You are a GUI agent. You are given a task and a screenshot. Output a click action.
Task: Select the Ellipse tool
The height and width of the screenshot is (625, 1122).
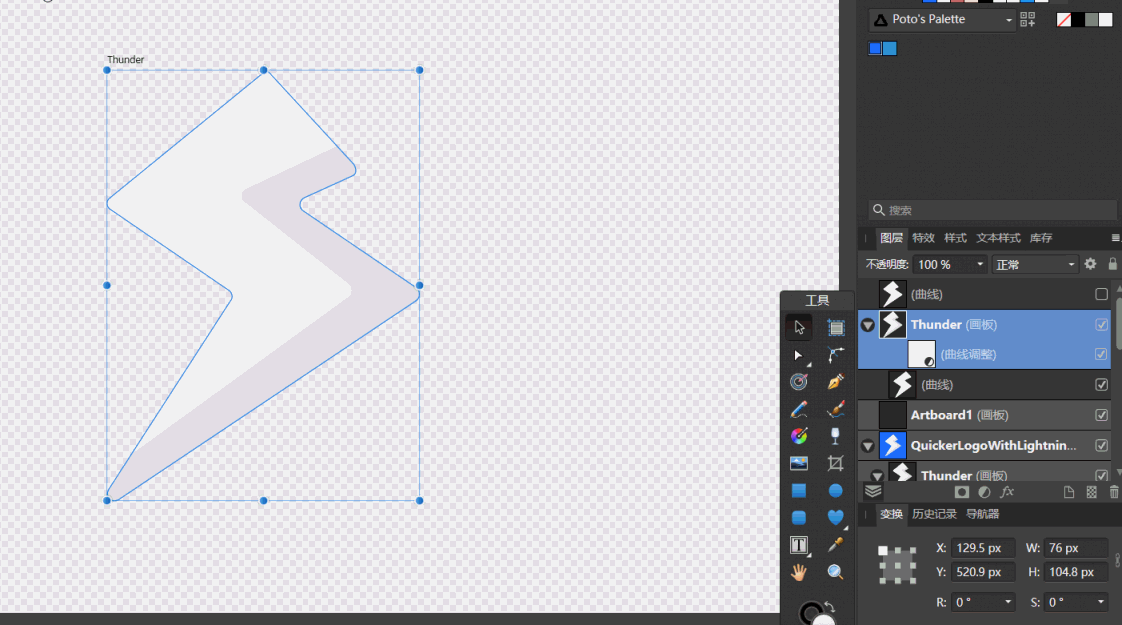[835, 490]
